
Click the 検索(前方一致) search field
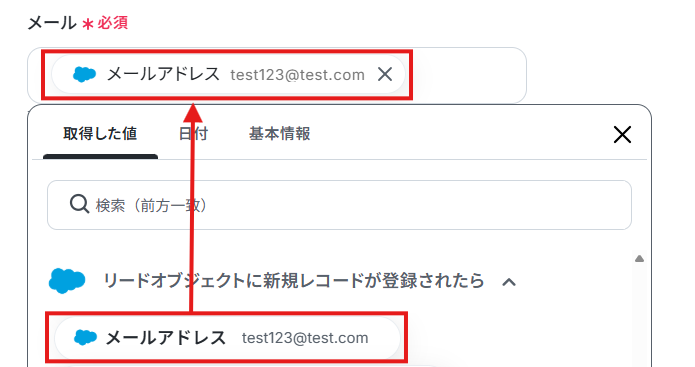[x=339, y=205]
